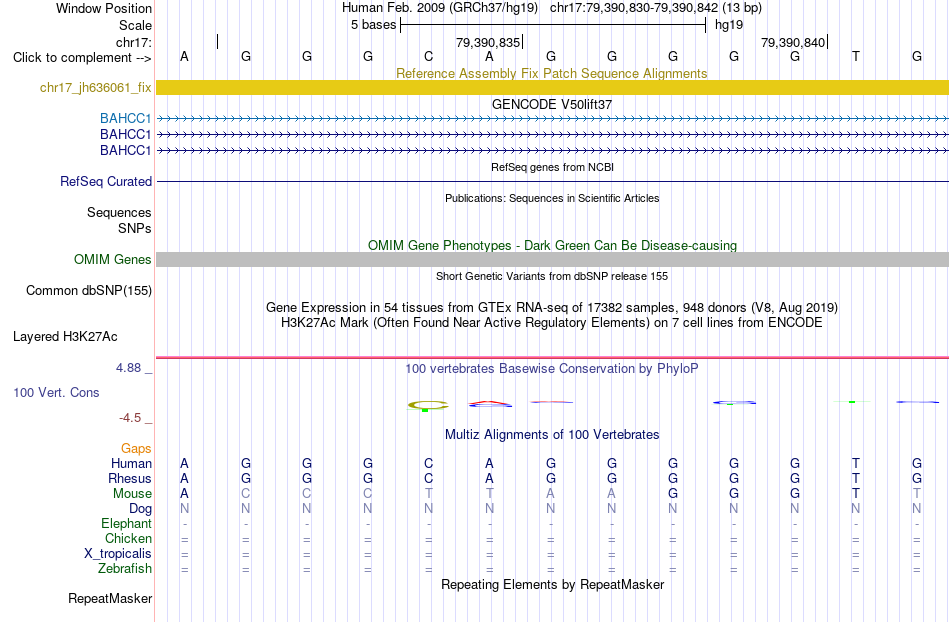Open the light-blue BAHCC1 transcript label
This screenshot has height=622, width=950.
(125, 118)
